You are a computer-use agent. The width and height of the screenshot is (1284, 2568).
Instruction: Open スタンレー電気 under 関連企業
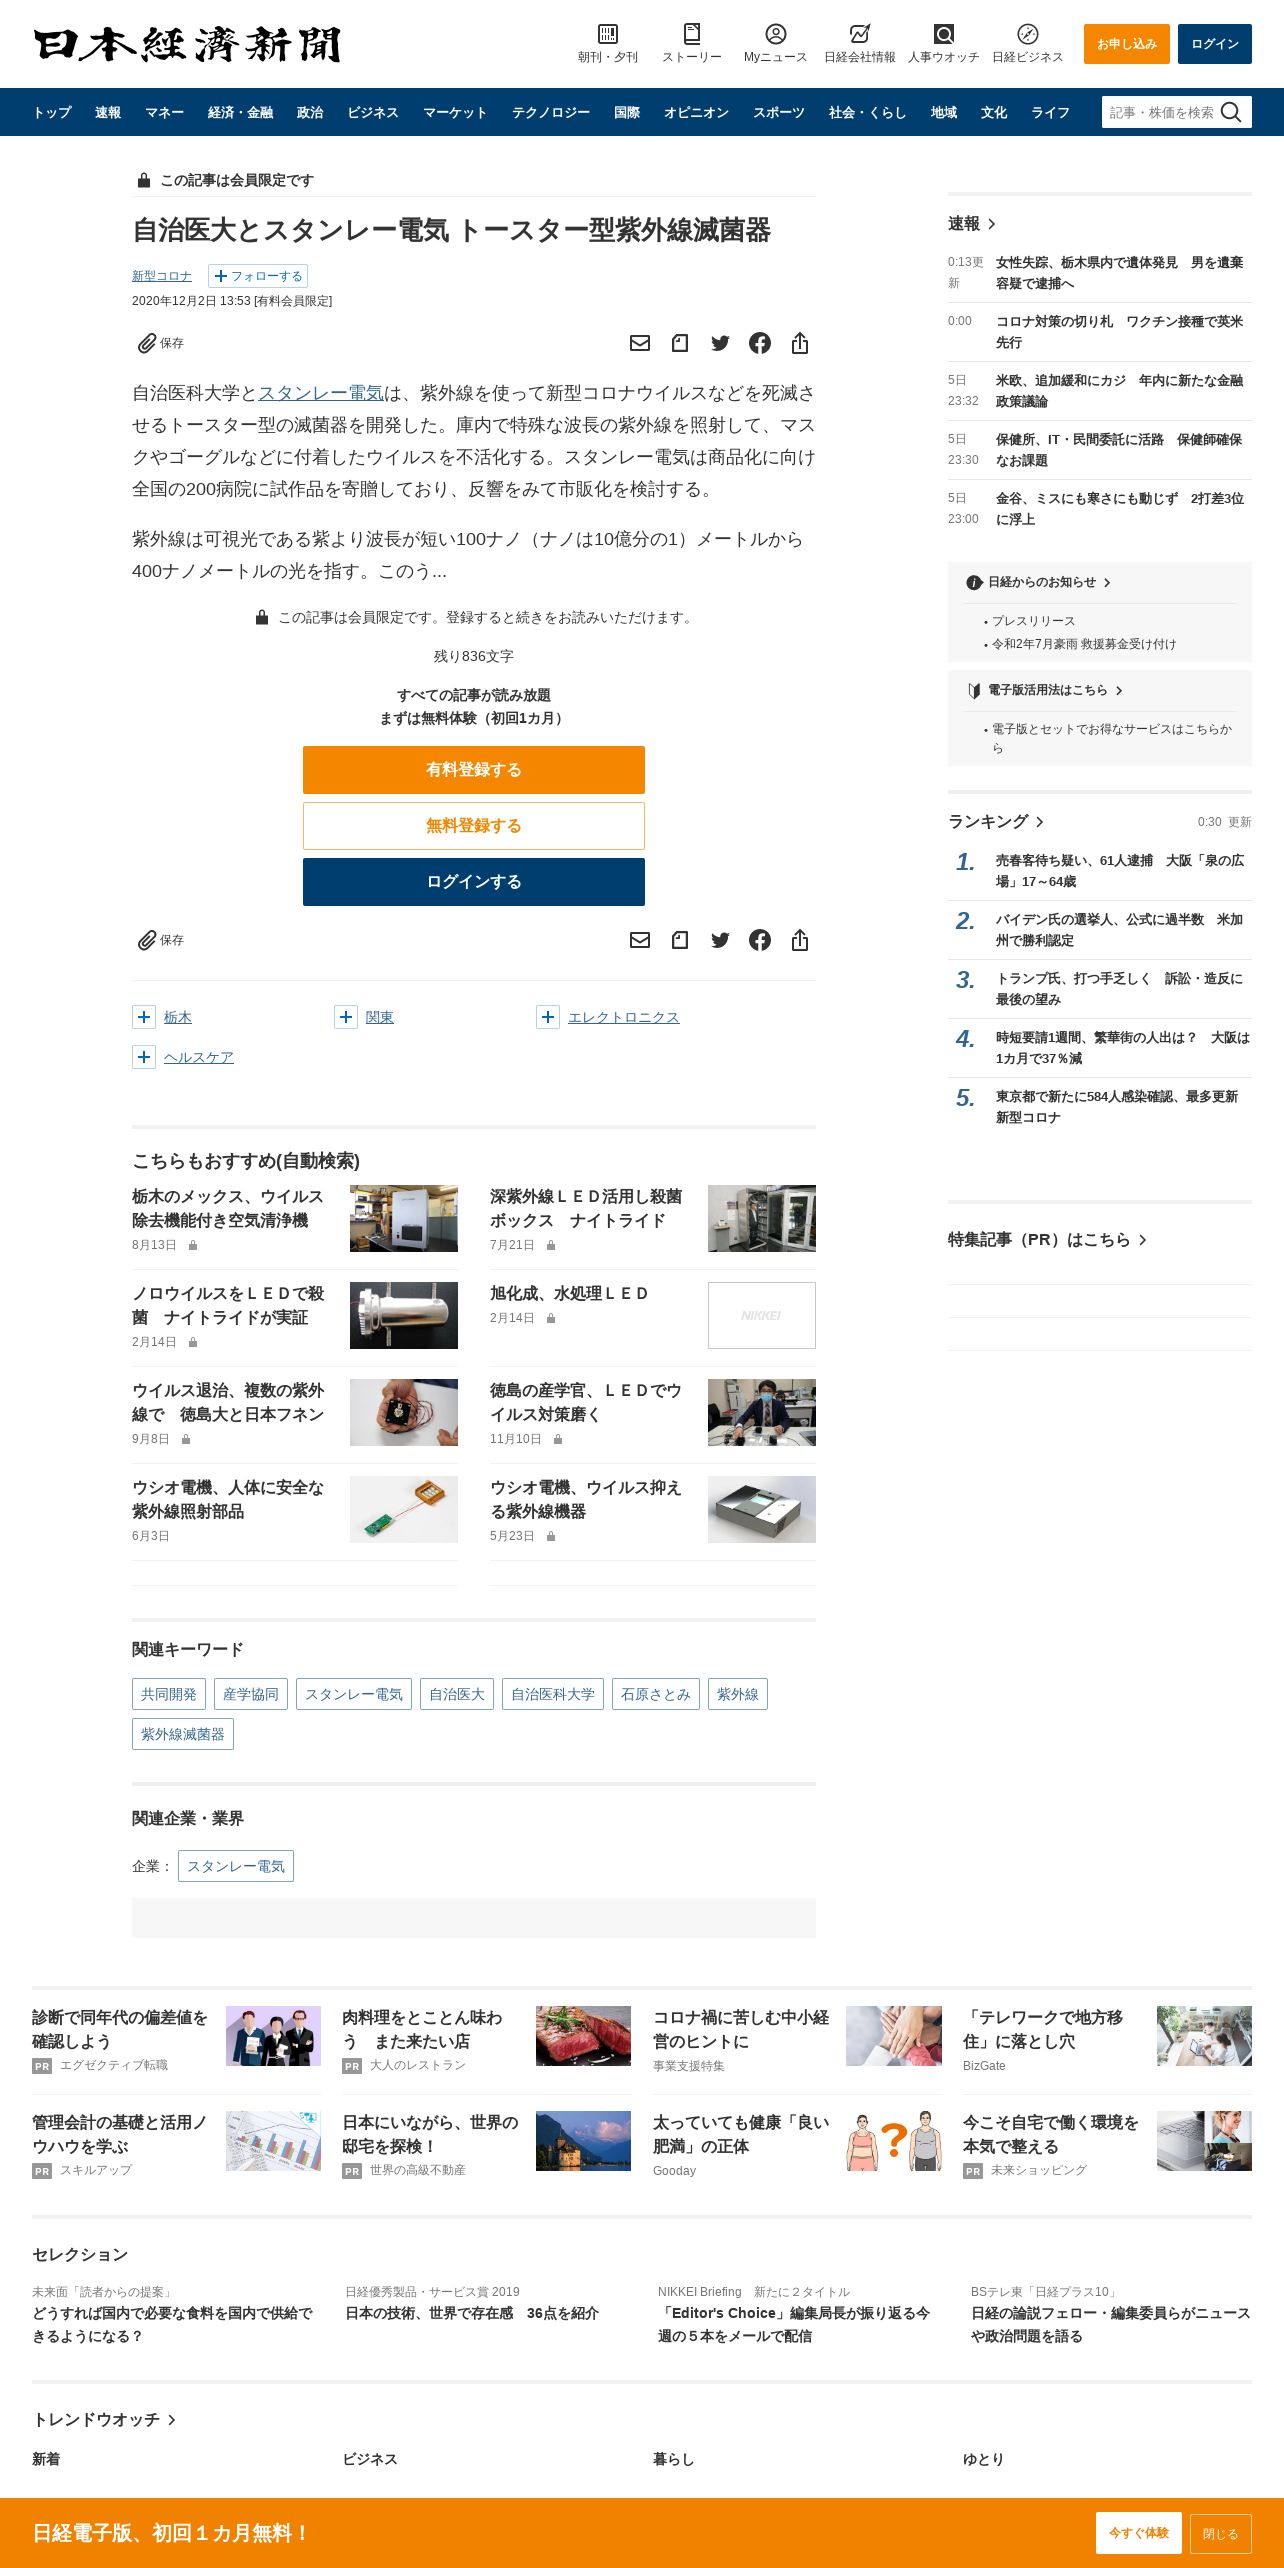tap(236, 1866)
